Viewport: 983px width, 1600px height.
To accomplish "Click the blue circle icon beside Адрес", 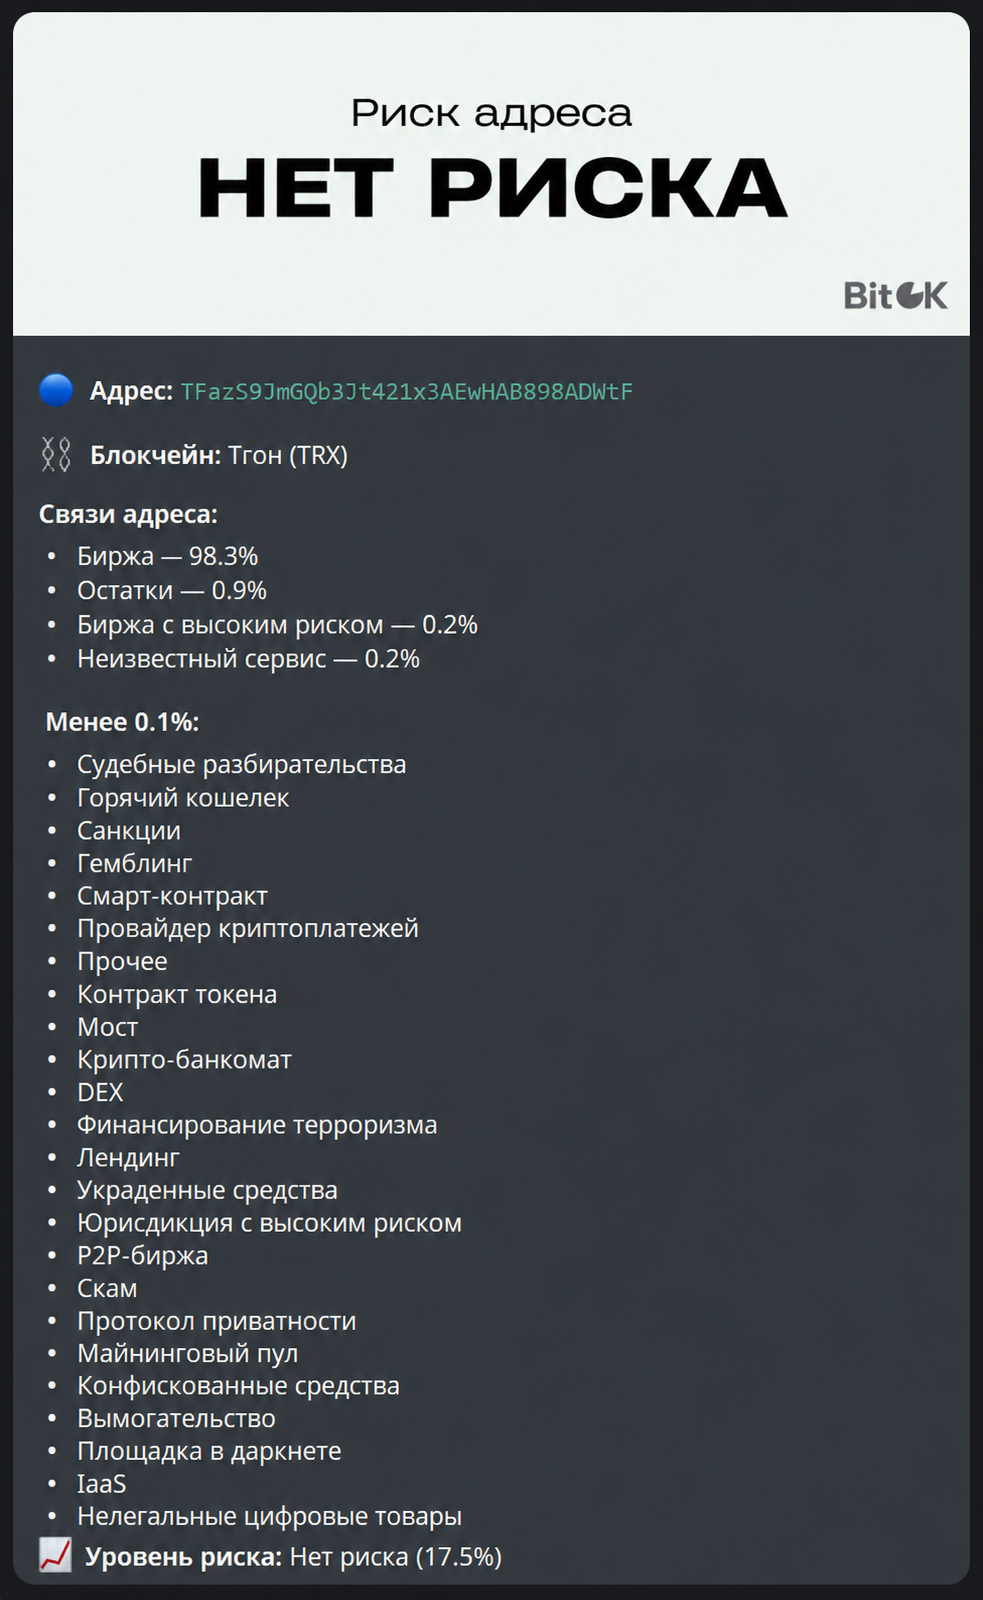I will (56, 390).
